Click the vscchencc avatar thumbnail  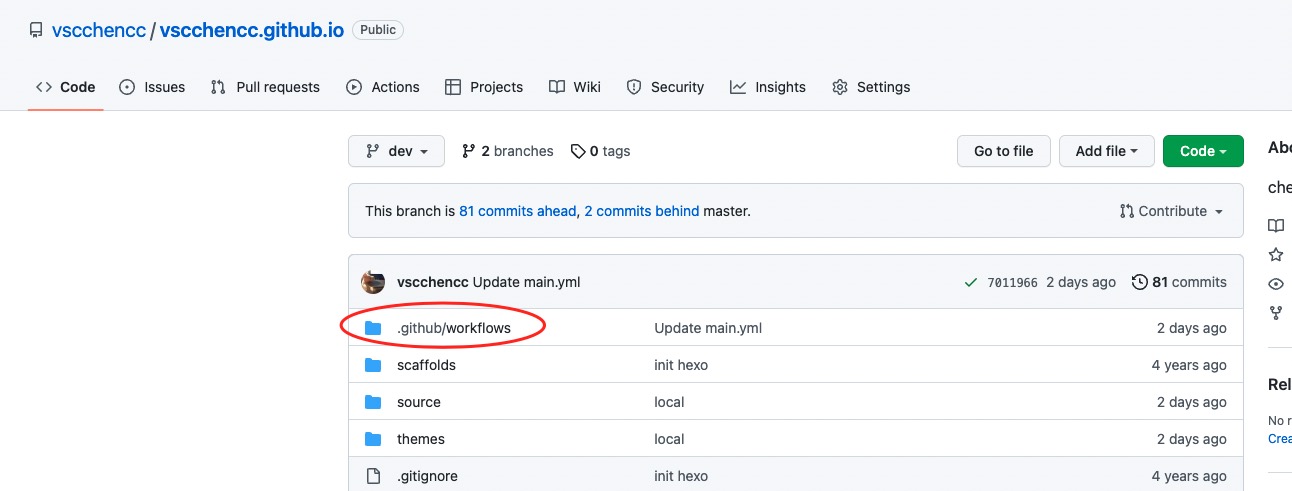[373, 282]
